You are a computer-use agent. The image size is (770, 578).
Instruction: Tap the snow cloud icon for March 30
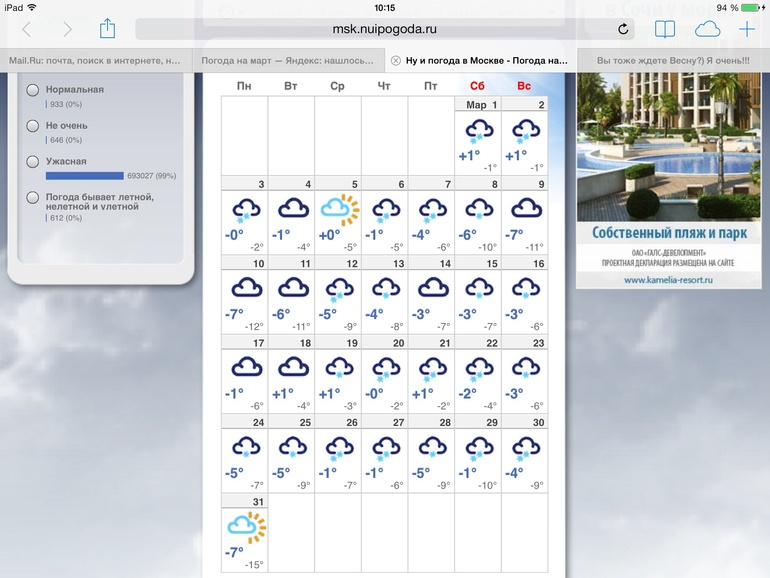click(x=526, y=449)
